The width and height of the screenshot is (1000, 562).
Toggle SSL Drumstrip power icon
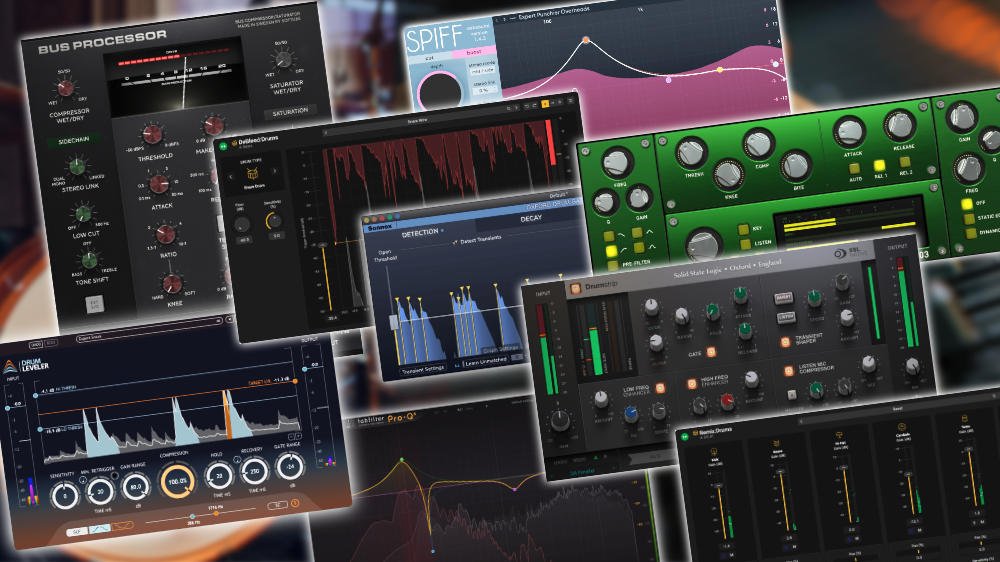click(x=575, y=289)
